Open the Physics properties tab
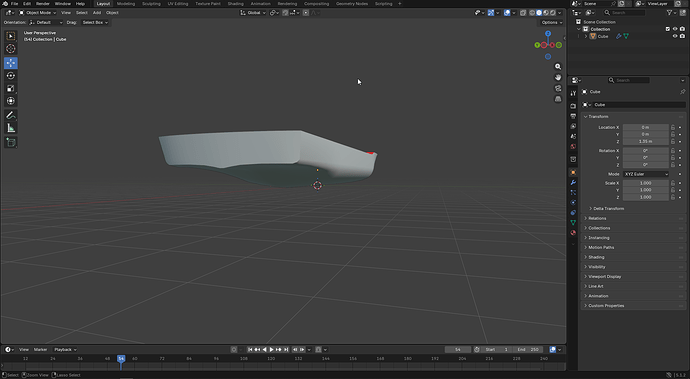The height and width of the screenshot is (379, 690). [x=573, y=202]
